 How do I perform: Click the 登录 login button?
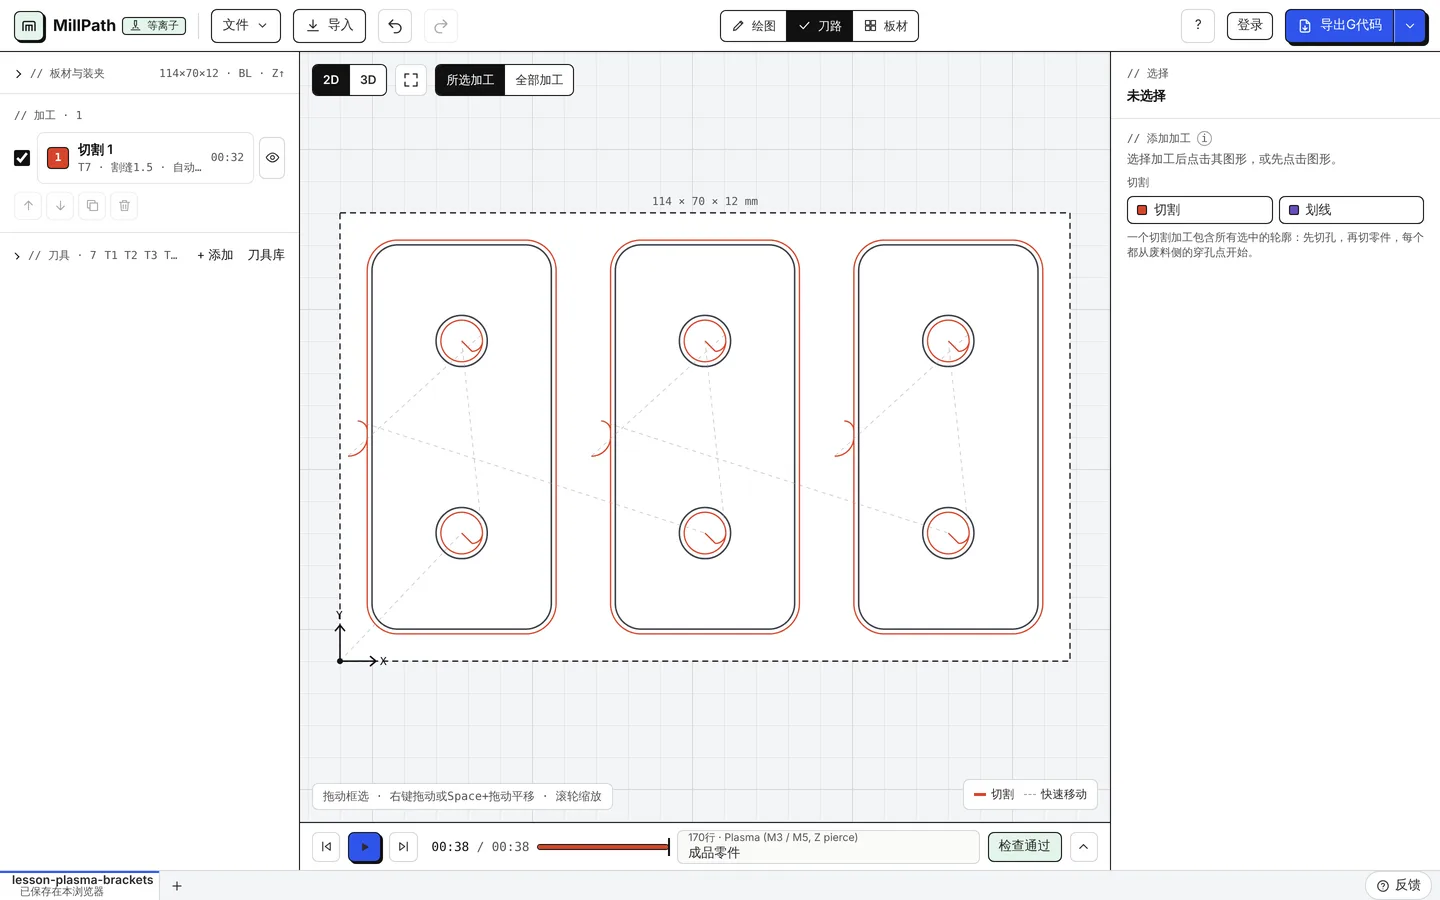click(x=1250, y=26)
